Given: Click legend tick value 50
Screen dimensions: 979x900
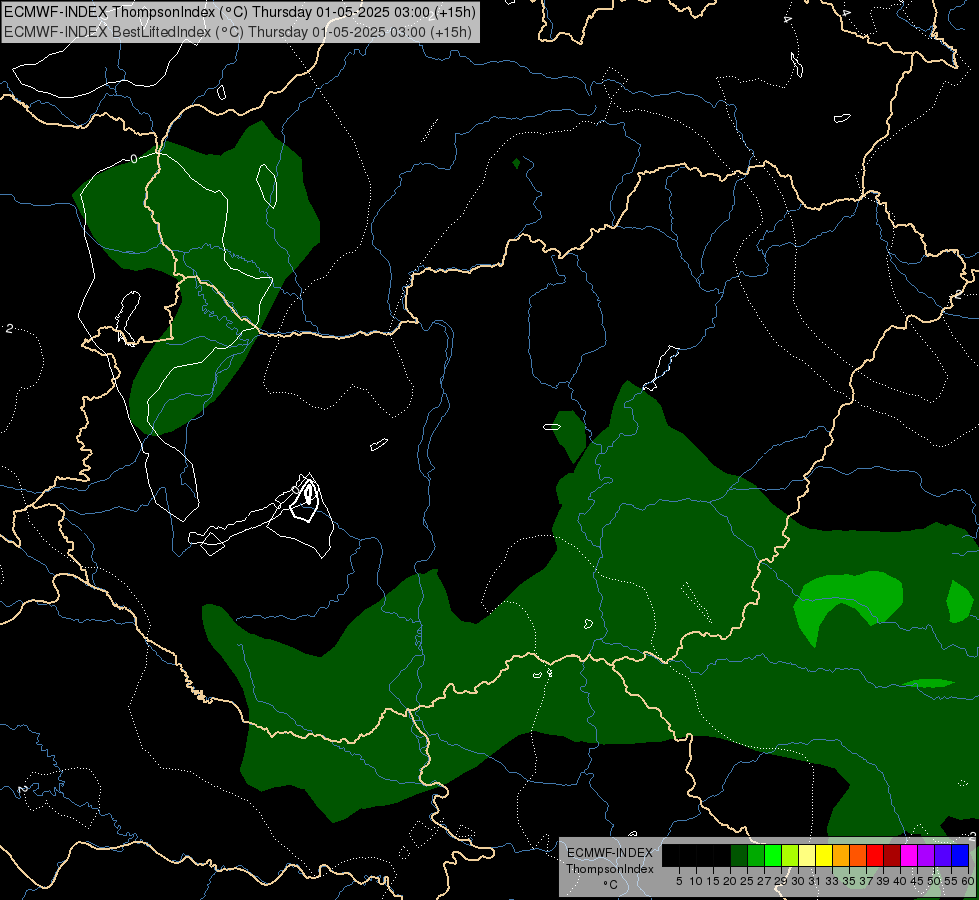Looking at the screenshot, I should 933,881.
